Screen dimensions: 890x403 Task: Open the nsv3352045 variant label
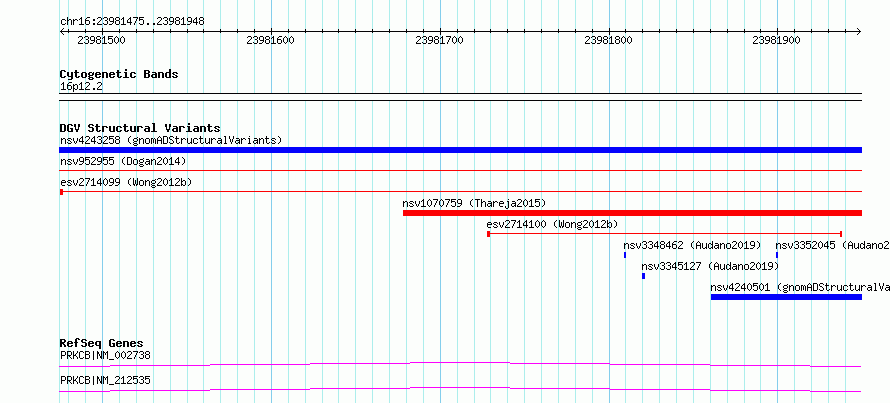click(x=832, y=245)
